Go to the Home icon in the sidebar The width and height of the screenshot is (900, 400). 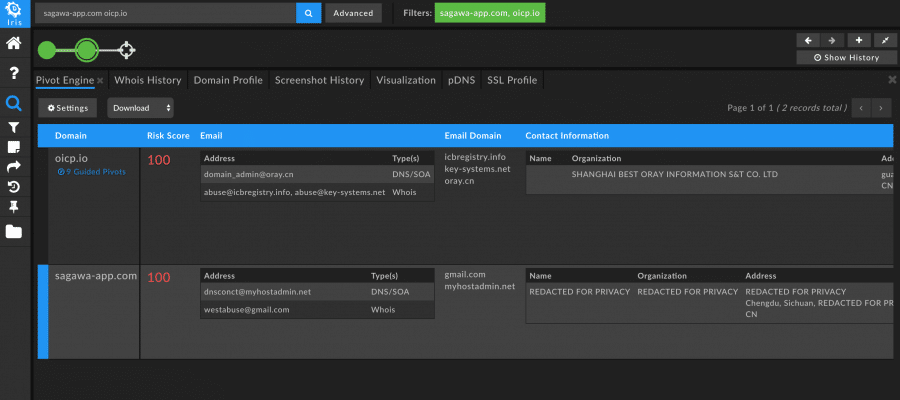pyautogui.click(x=14, y=43)
